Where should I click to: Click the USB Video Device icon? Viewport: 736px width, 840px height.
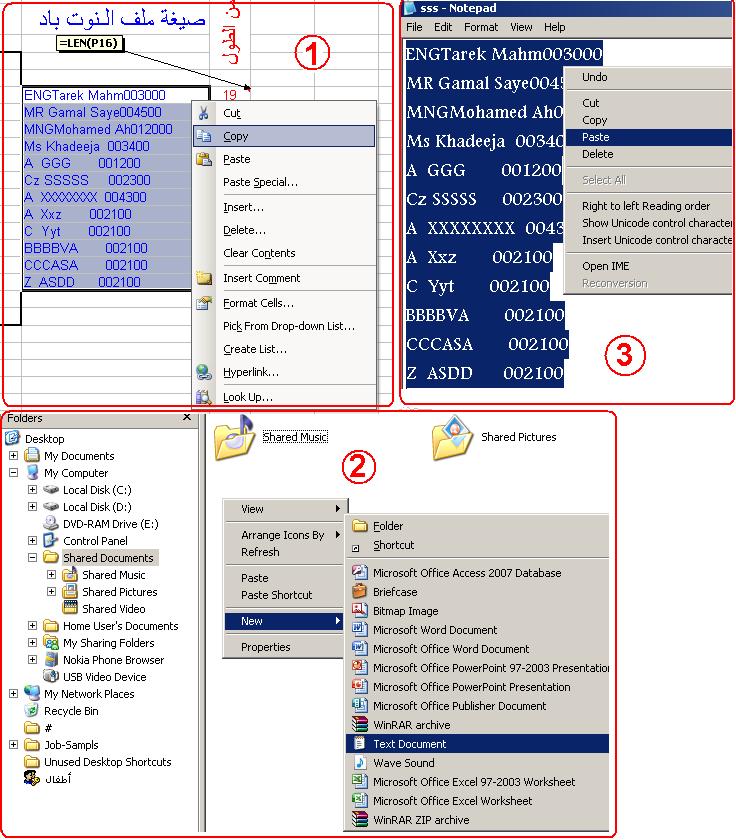tap(51, 677)
